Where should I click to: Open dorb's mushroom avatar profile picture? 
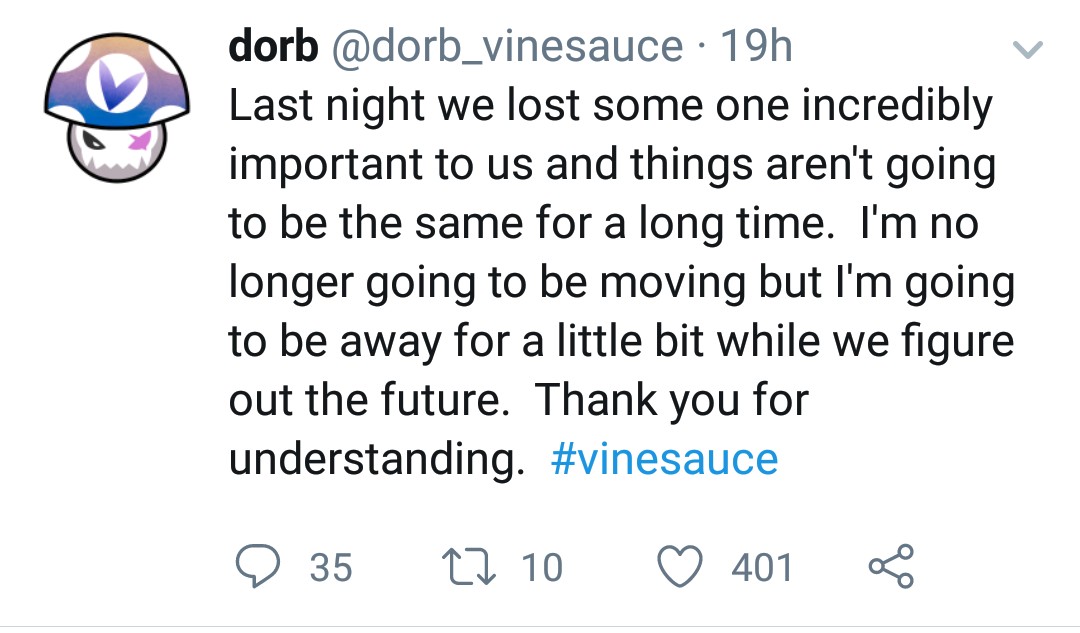pos(117,107)
